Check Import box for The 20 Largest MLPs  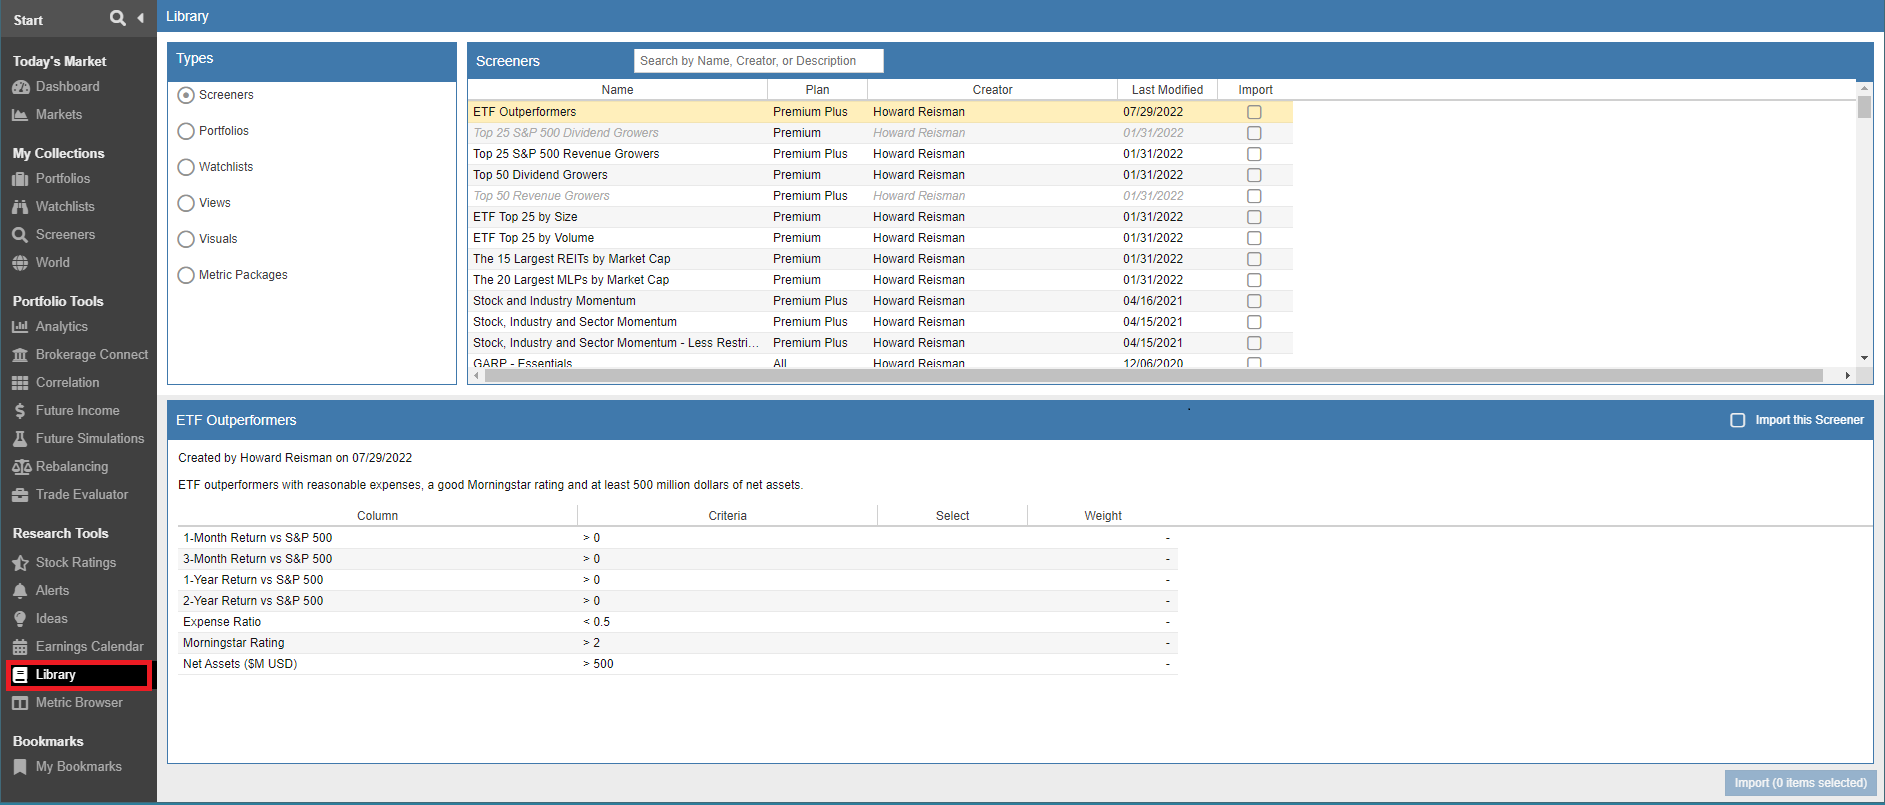pos(1254,280)
